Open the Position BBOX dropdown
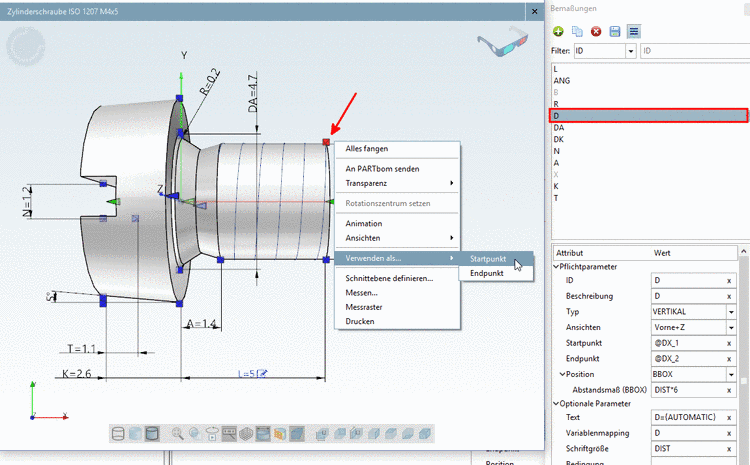 click(x=731, y=375)
